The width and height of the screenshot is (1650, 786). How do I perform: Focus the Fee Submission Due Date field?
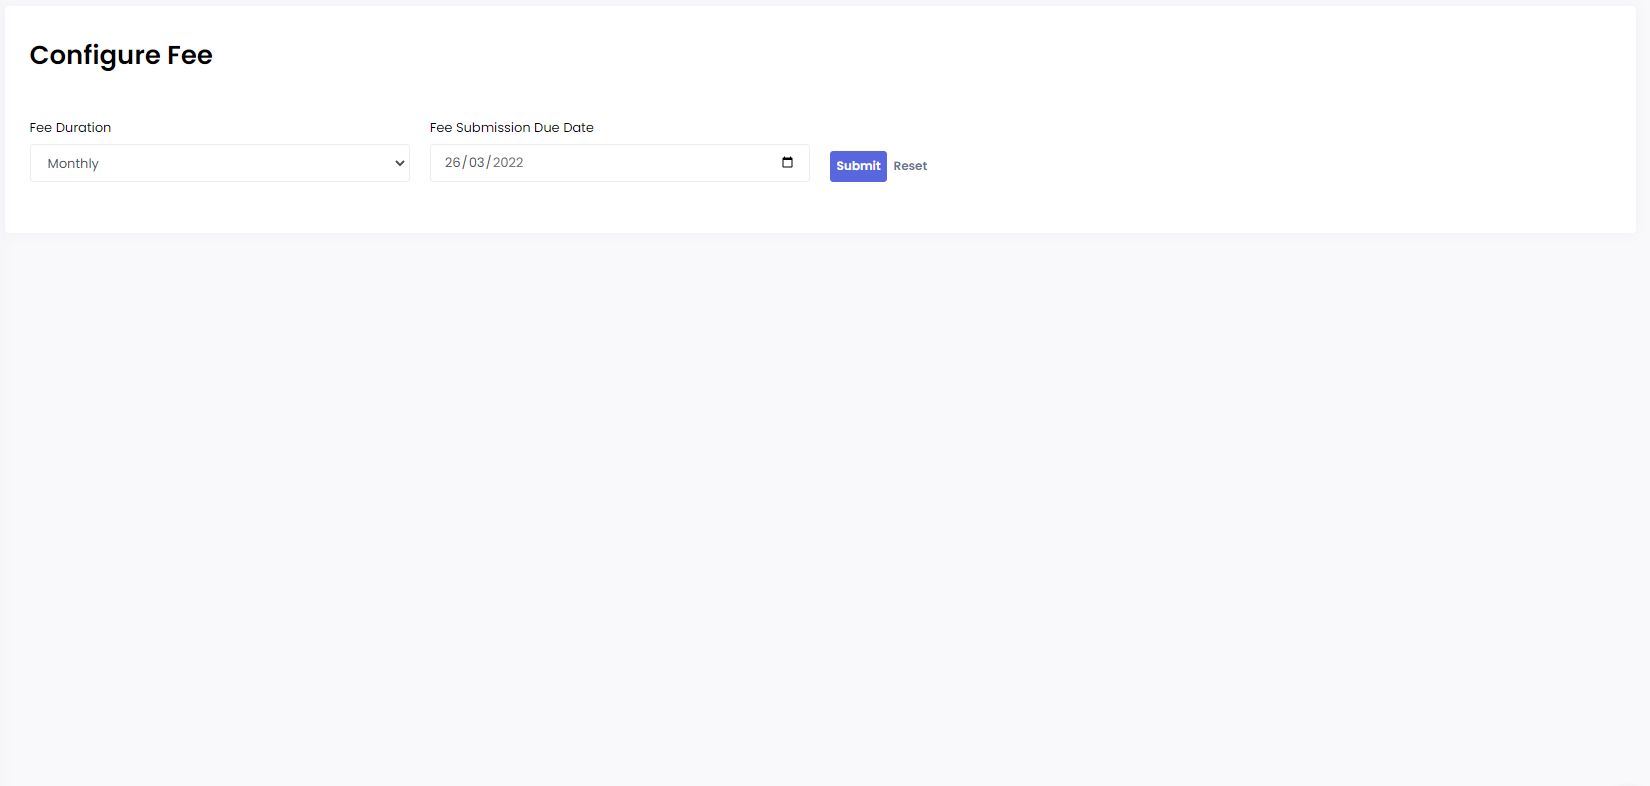[619, 163]
